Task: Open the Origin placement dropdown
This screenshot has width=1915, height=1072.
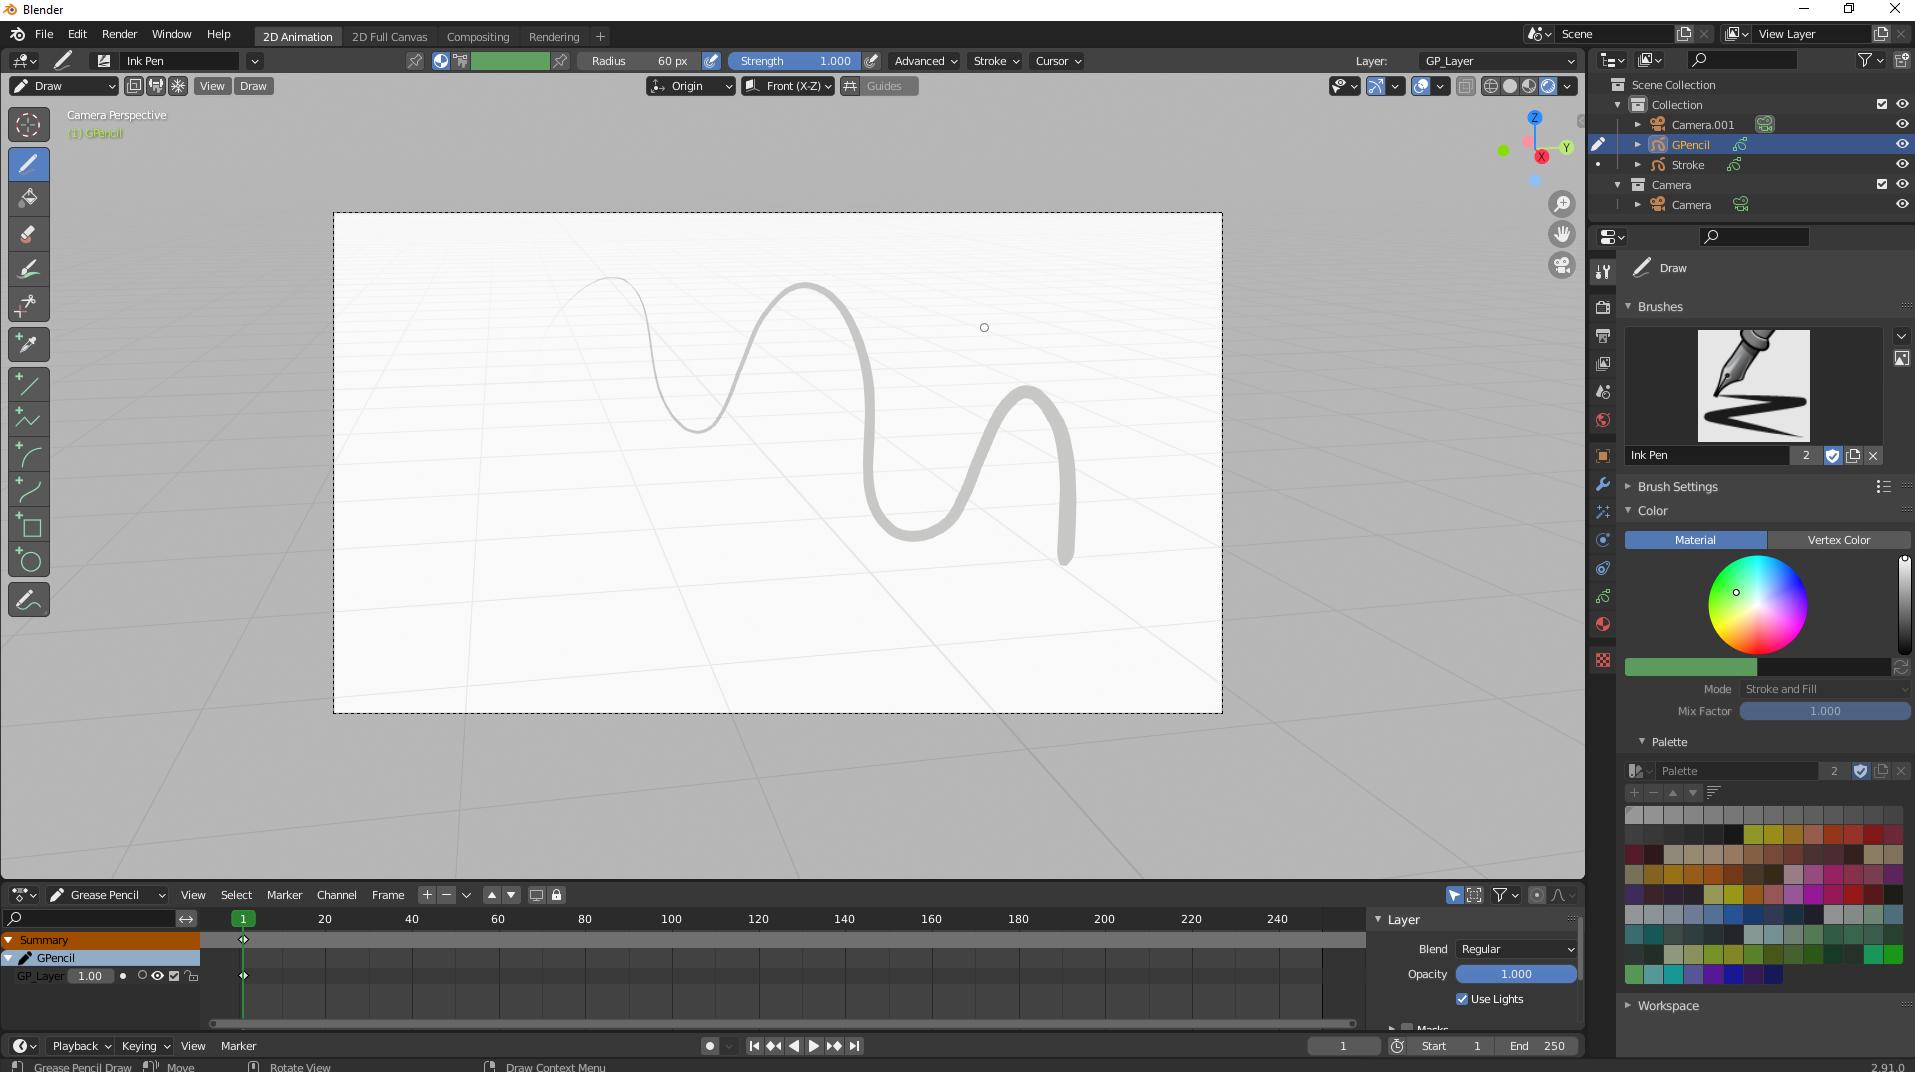Action: [x=690, y=86]
